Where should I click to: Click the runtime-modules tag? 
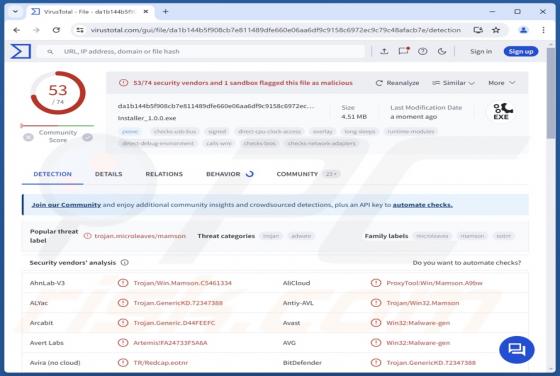[x=411, y=132]
